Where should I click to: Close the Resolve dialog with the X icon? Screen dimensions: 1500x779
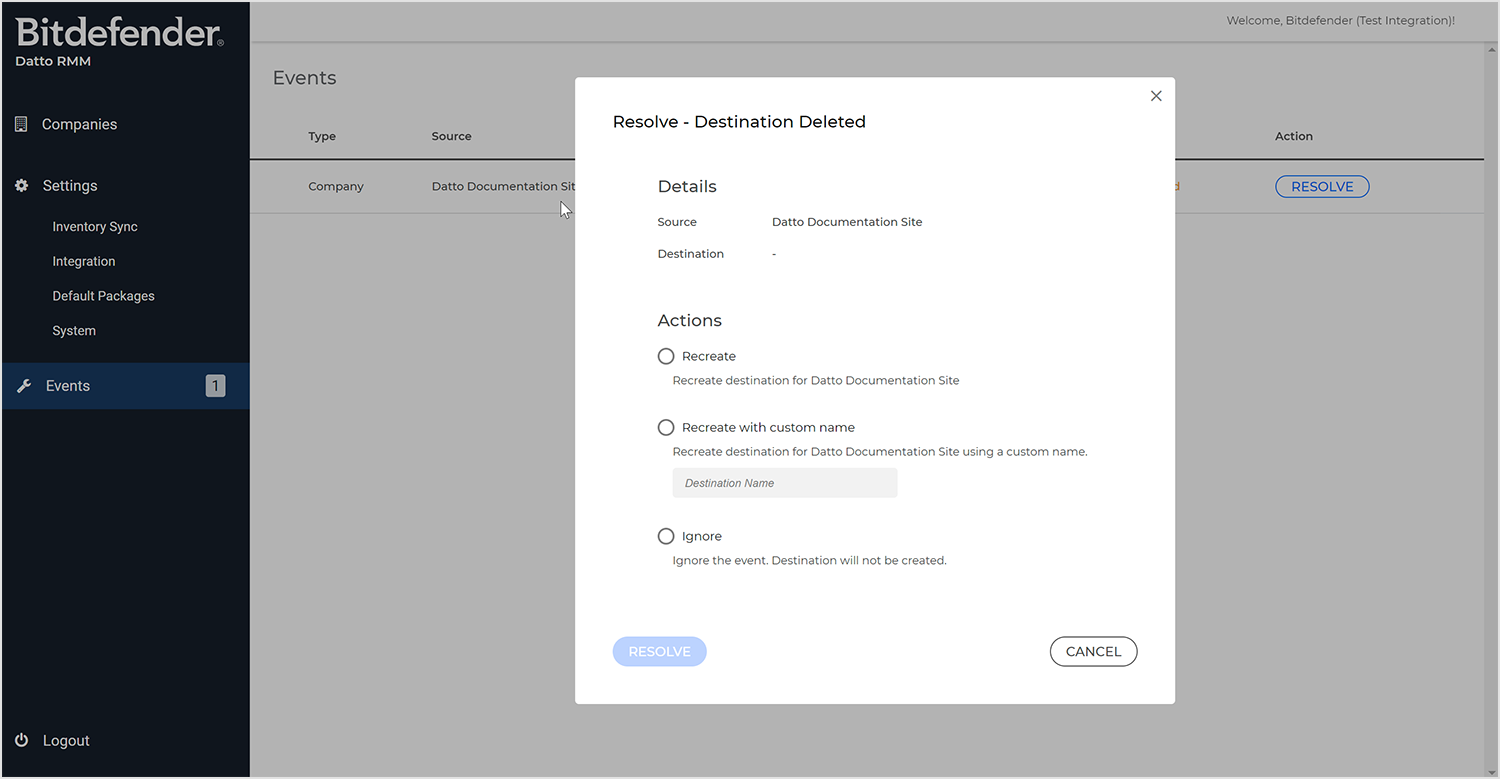[x=1156, y=95]
